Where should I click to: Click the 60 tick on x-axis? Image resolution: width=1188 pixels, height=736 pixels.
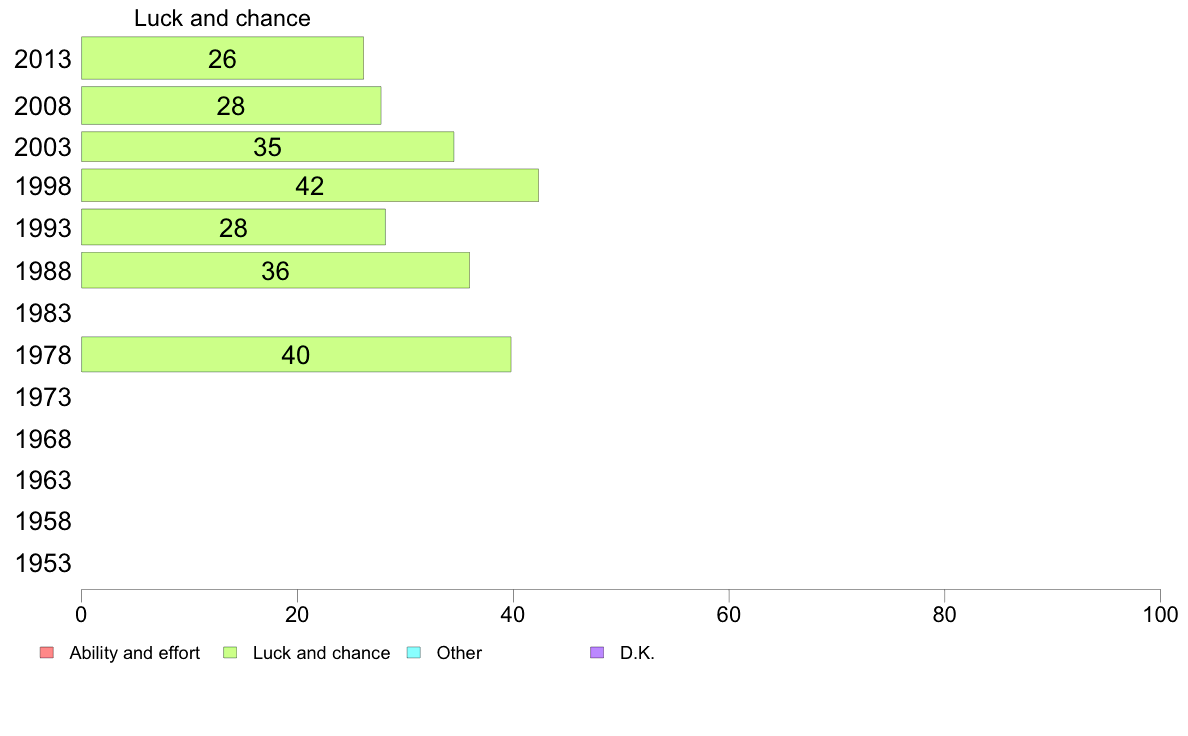pyautogui.click(x=729, y=614)
